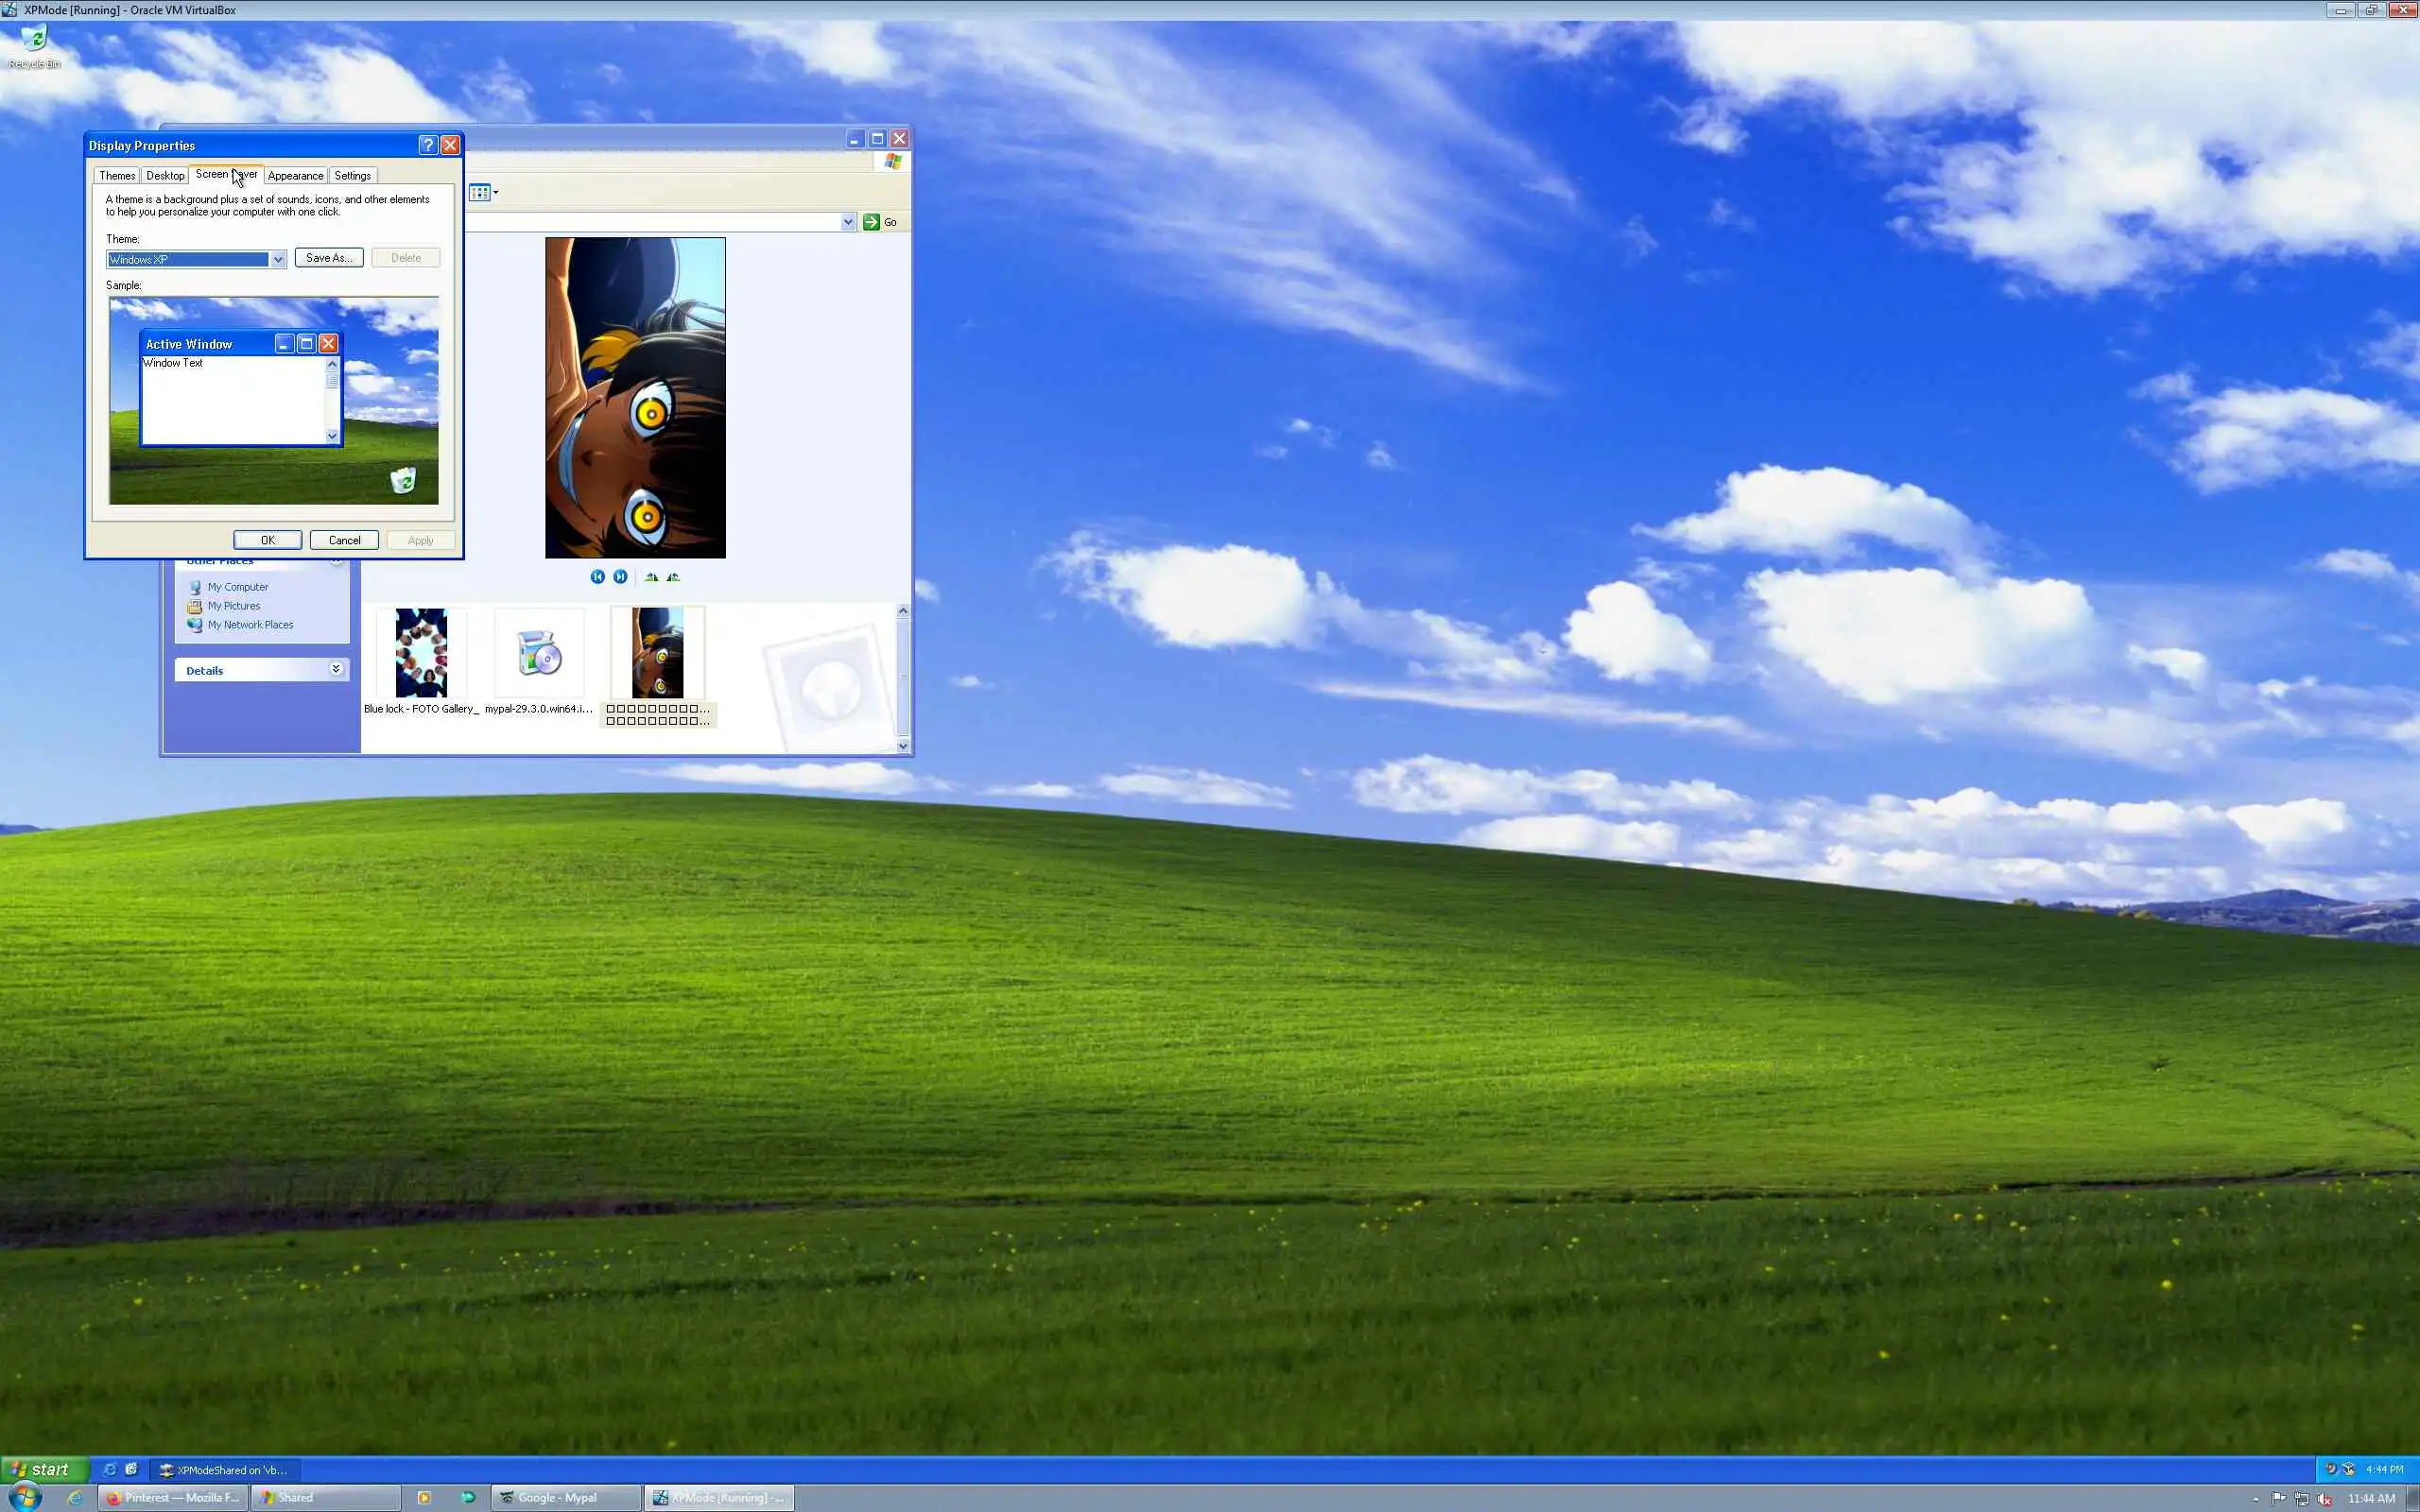Select the Blue lock FOTO Gallery thumbnail

(x=421, y=653)
